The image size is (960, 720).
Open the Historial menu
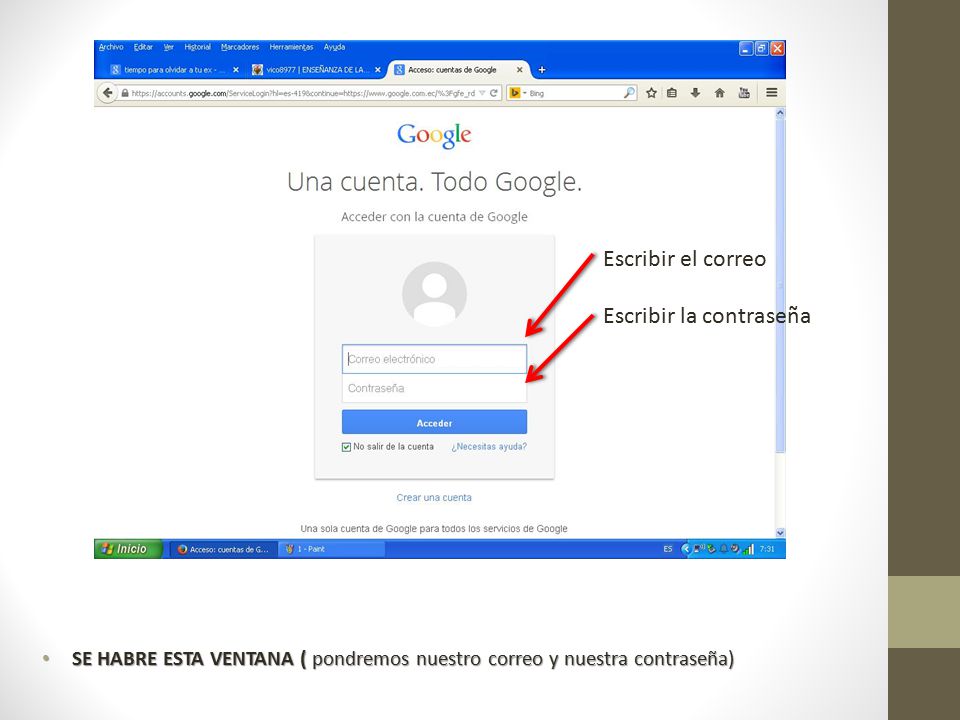[197, 47]
